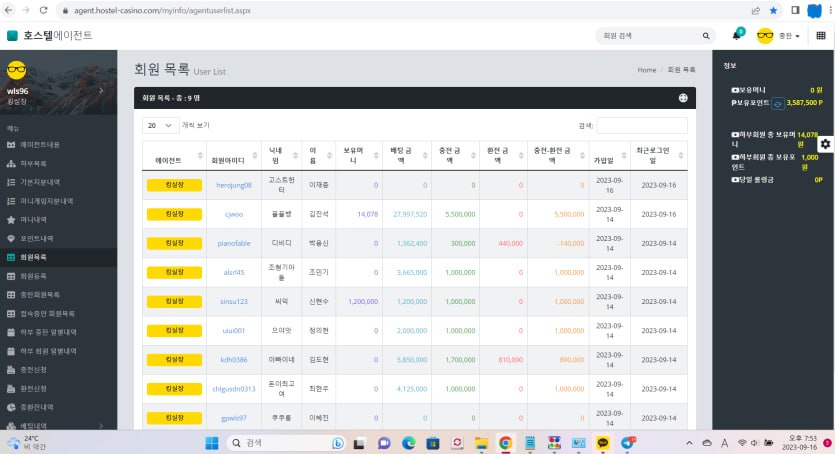Go to 충전신청 in the sidebar
Viewport: 835px width, 454px height.
[x=34, y=369]
